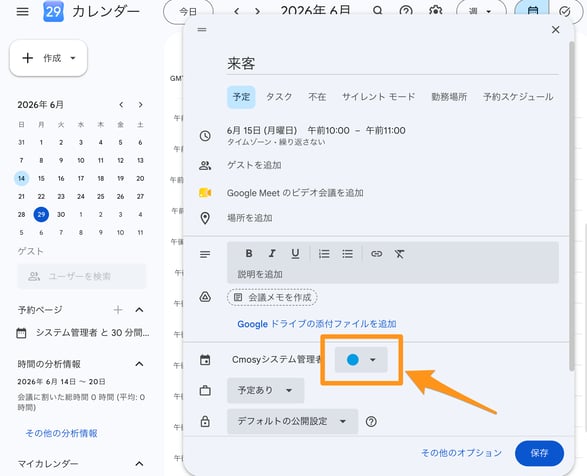Viewport: 587px width, 476px height.
Task: Click Google Meet のビデオ会議を追加
Action: click(x=295, y=193)
